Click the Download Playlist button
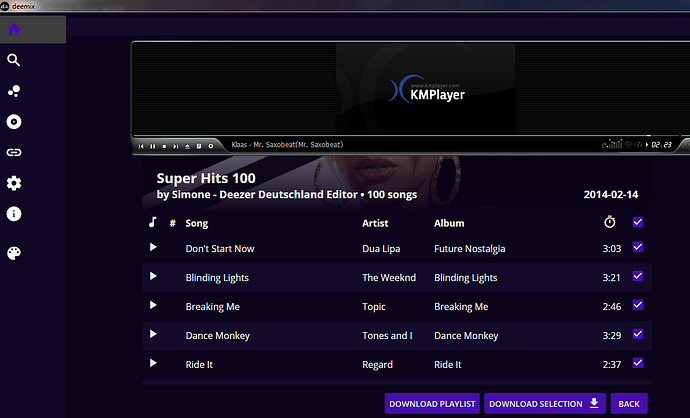This screenshot has height=418, width=690. coord(432,403)
